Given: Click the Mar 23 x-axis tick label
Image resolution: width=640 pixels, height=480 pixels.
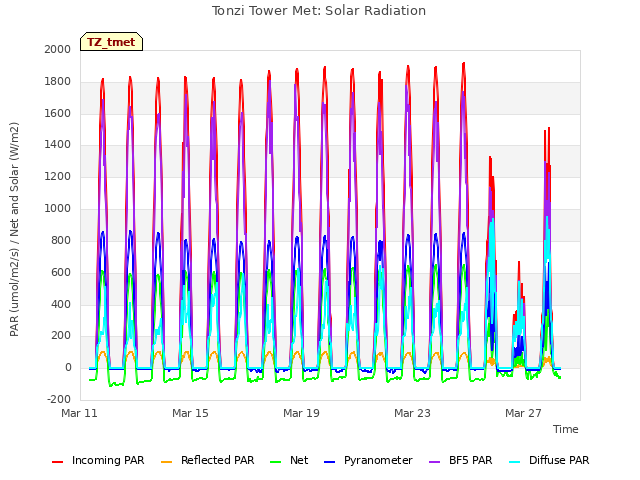Looking at the screenshot, I should 412,413.
